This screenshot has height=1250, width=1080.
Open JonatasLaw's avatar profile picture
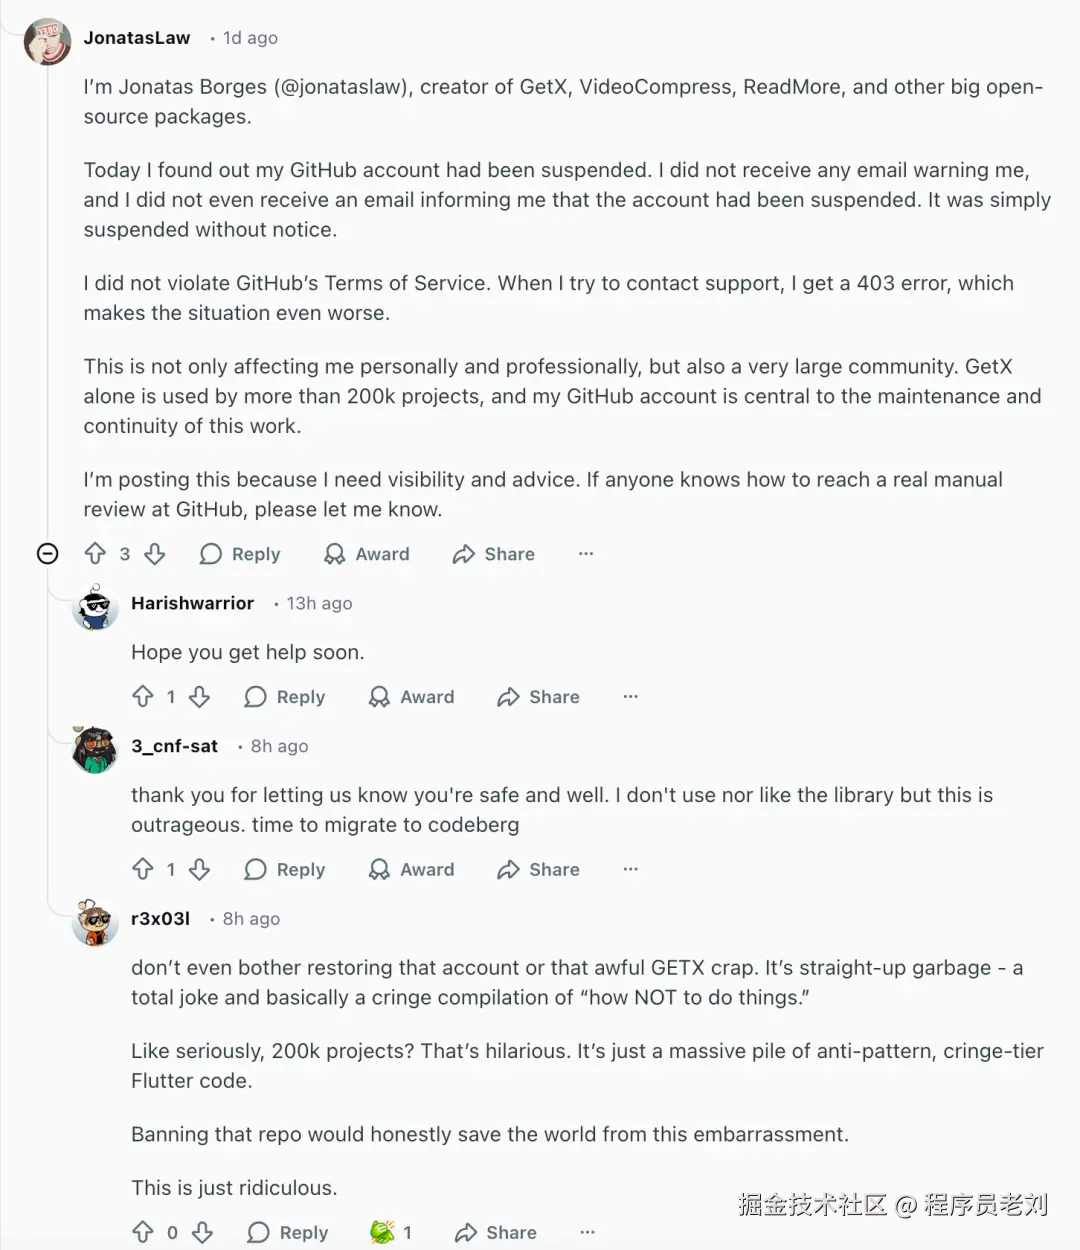pyautogui.click(x=47, y=41)
